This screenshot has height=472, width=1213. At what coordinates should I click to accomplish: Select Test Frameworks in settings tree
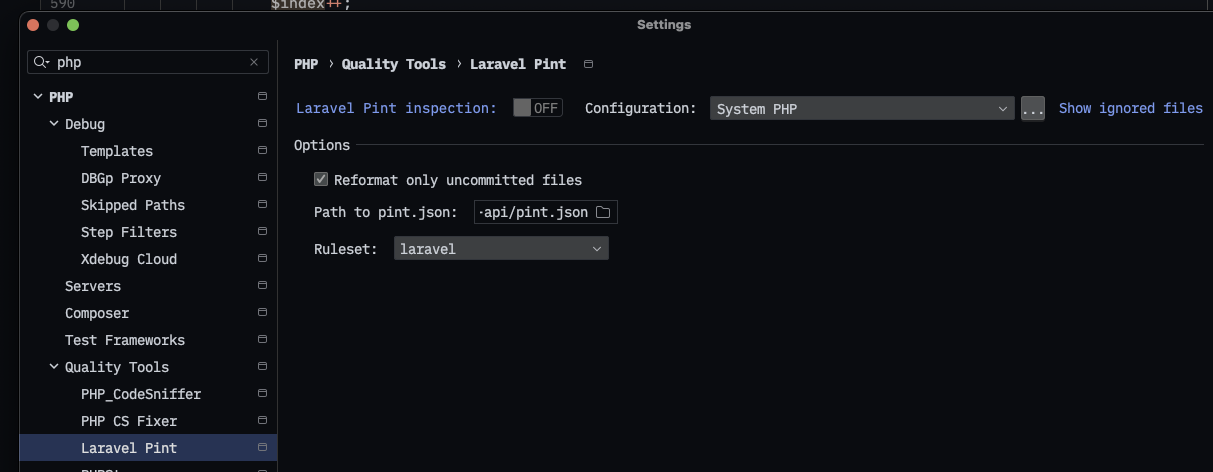click(x=125, y=340)
